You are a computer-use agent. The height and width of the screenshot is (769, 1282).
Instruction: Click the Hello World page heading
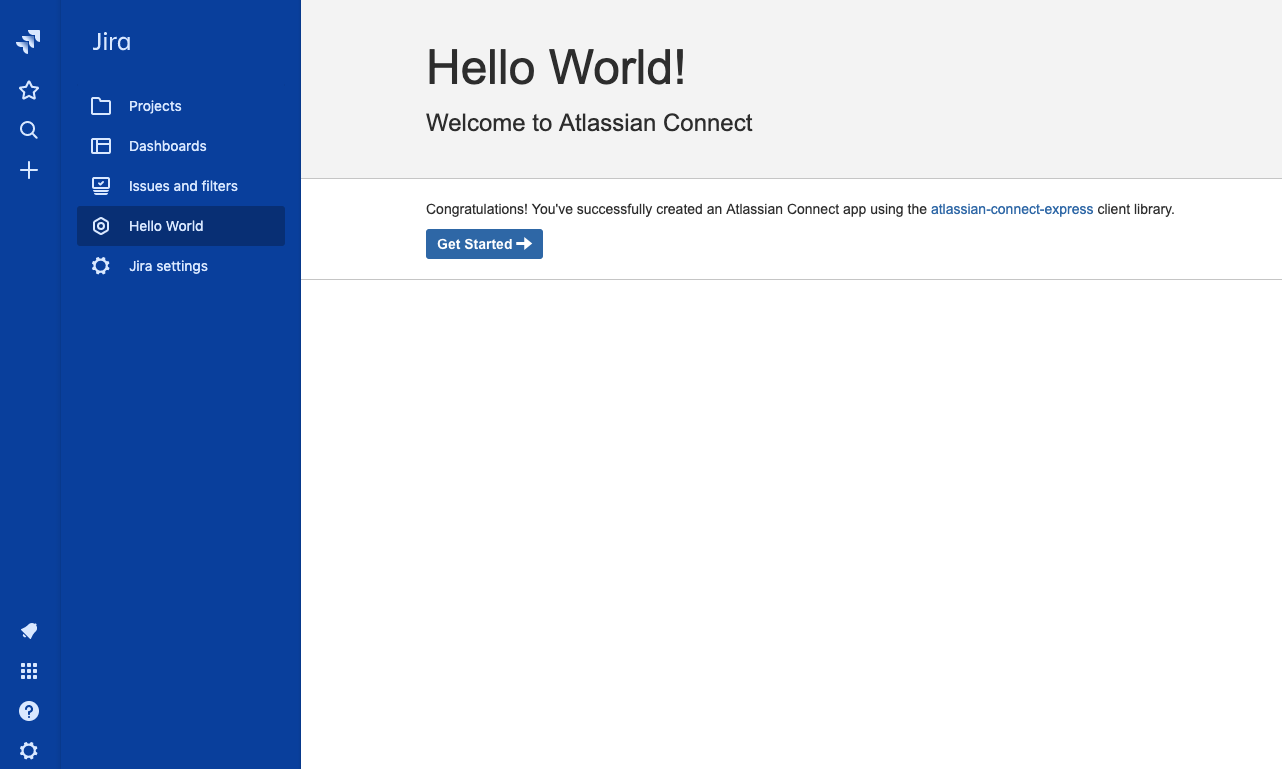point(556,67)
